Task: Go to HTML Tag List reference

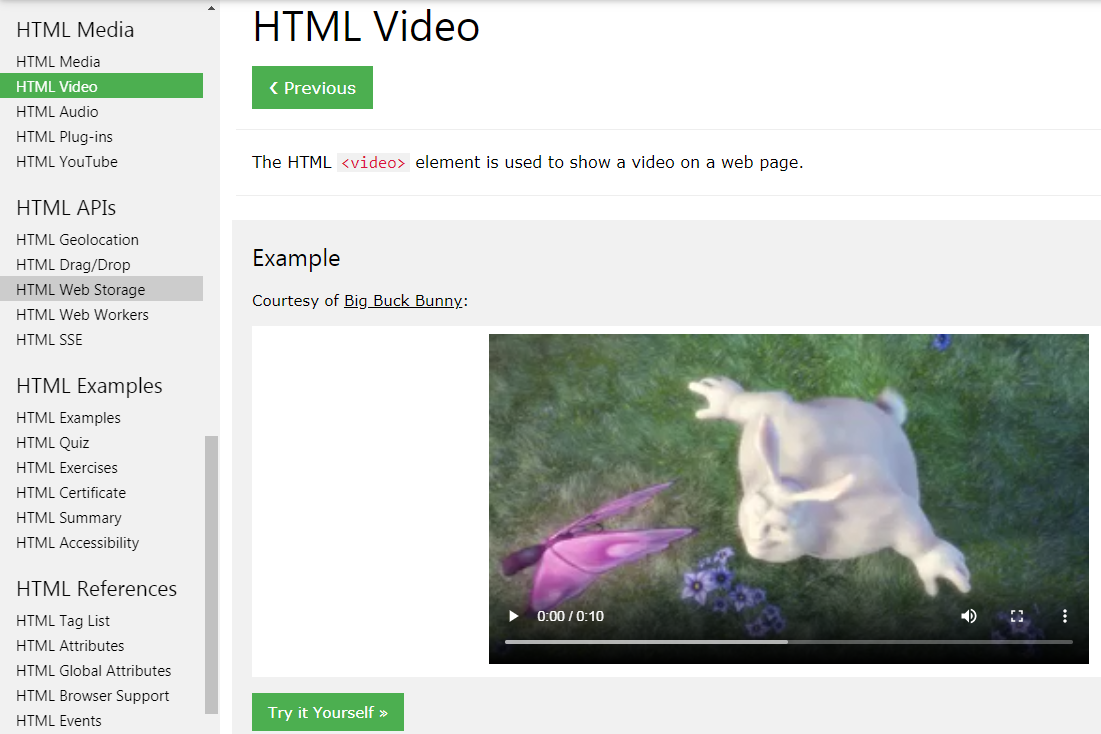Action: [62, 621]
